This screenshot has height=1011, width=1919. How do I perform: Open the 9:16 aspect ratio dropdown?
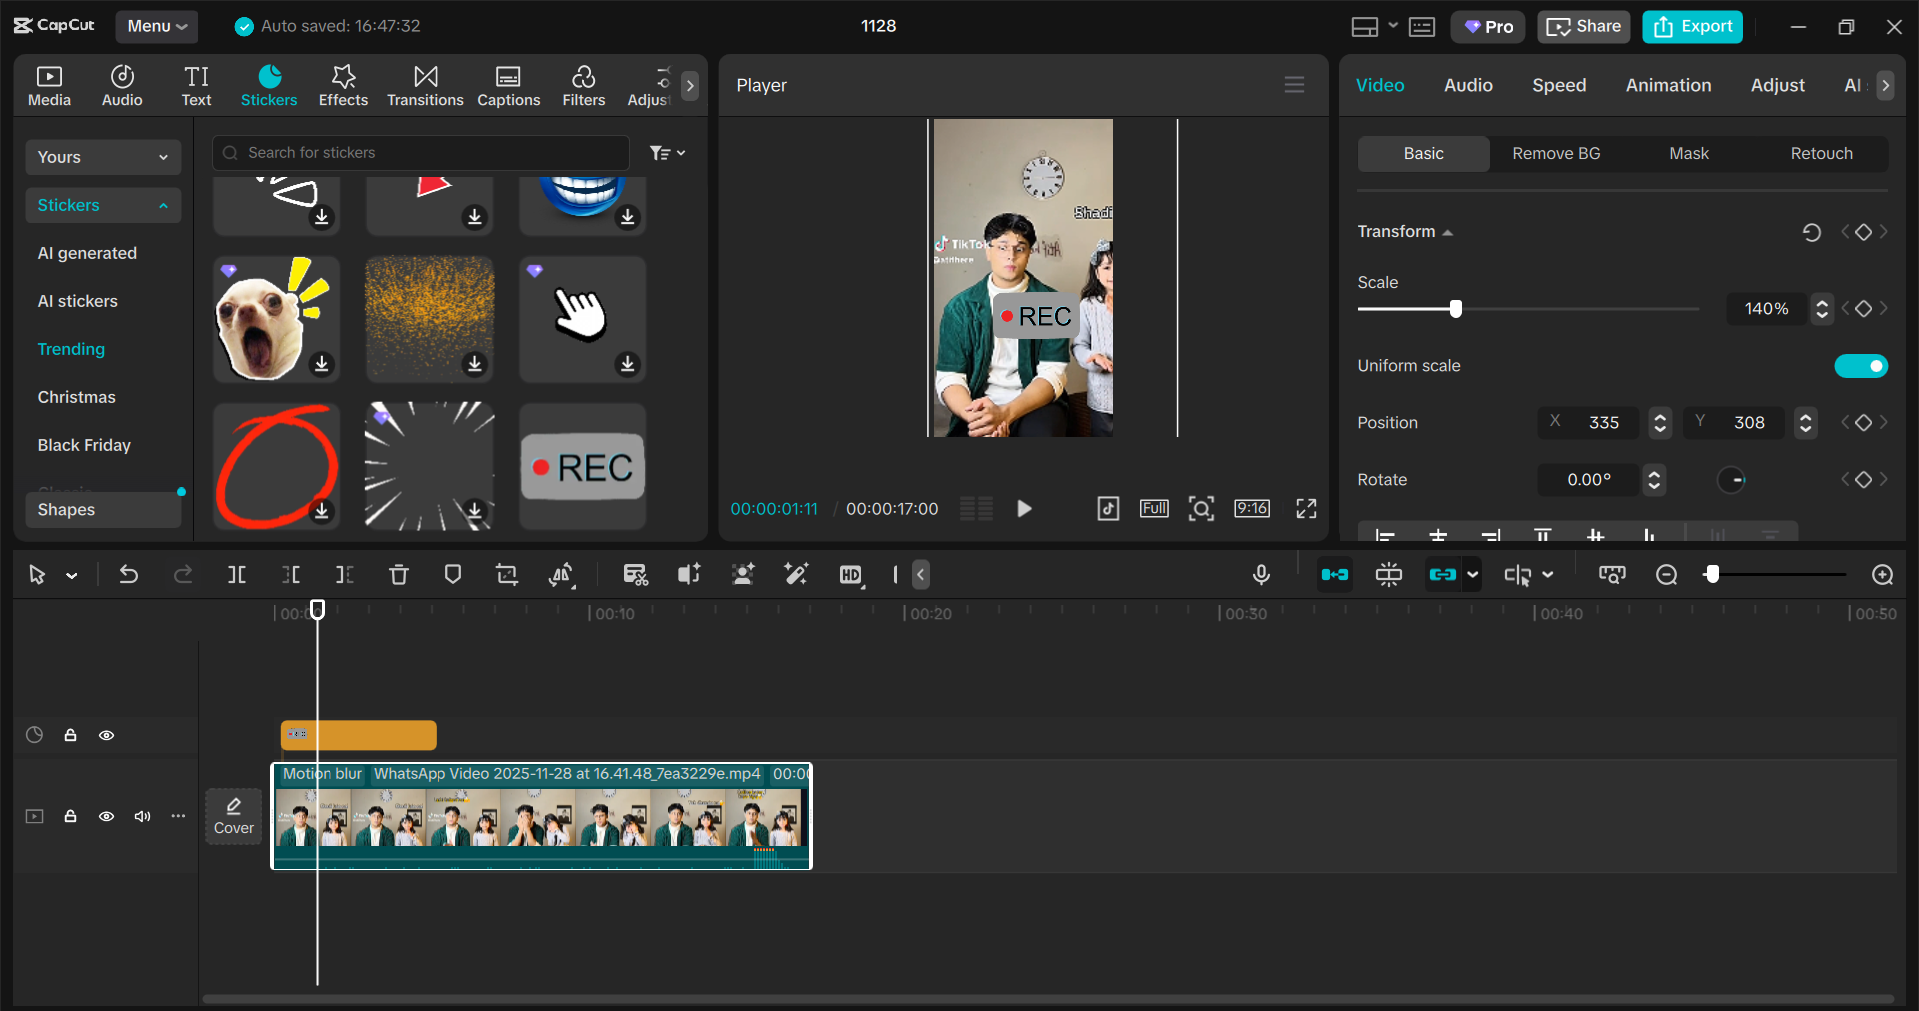click(x=1252, y=508)
